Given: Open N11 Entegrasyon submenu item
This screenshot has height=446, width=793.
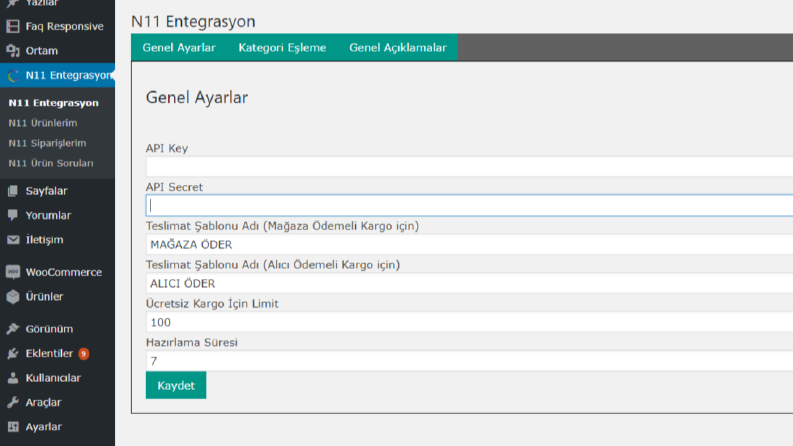Looking at the screenshot, I should point(54,103).
